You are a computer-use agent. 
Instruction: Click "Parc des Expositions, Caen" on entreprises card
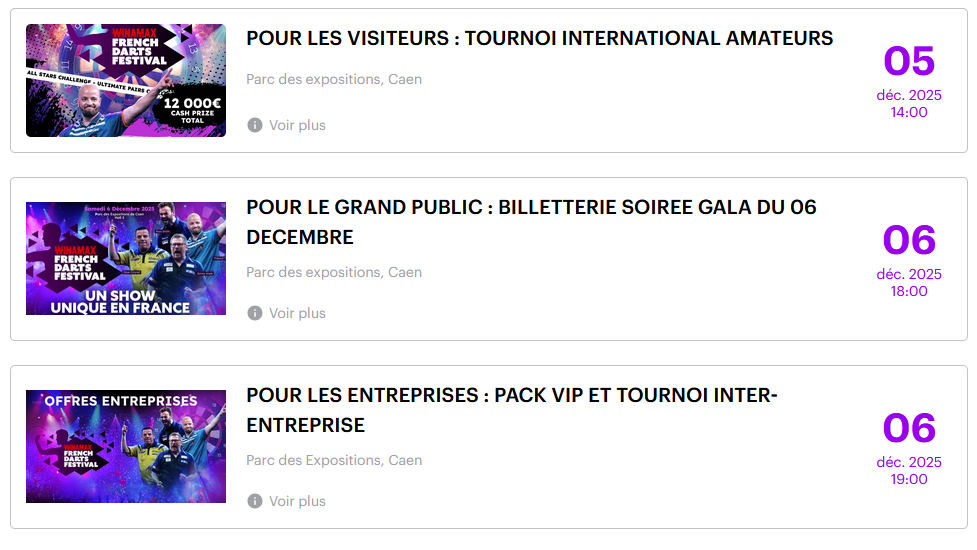pyautogui.click(x=334, y=460)
